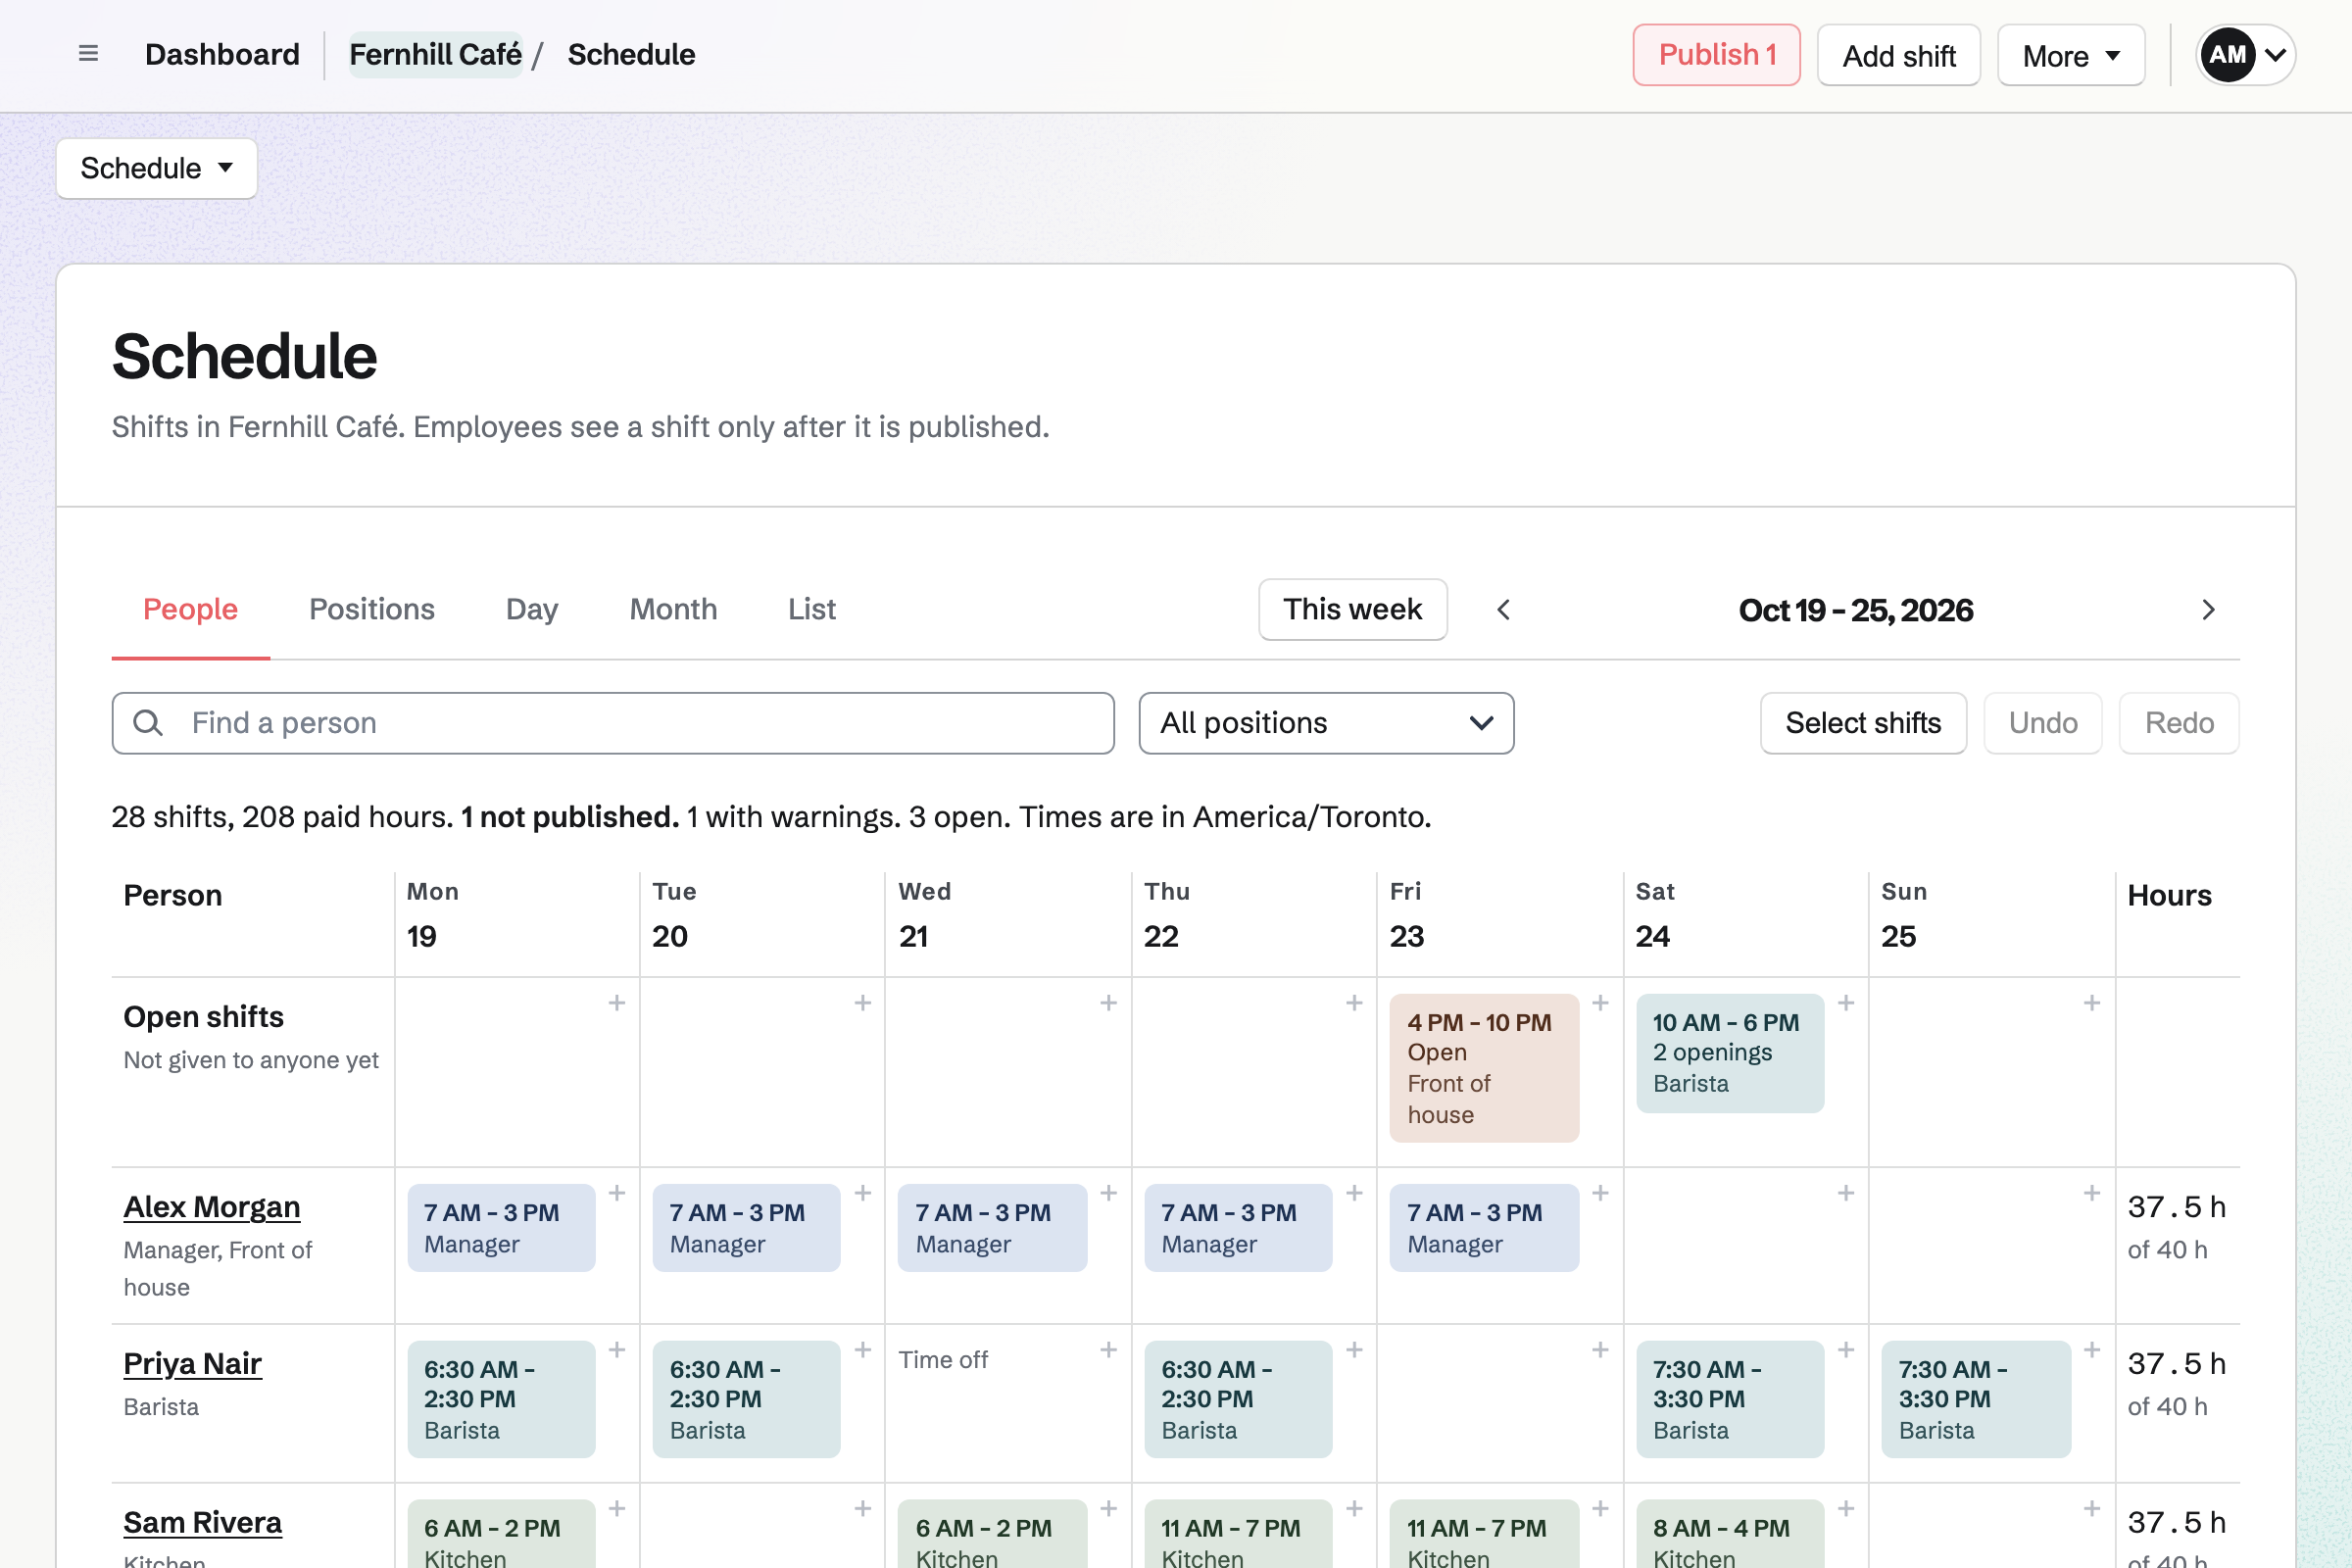
Task: Add shift for Alex Morgan on Thursday
Action: point(1354,1193)
